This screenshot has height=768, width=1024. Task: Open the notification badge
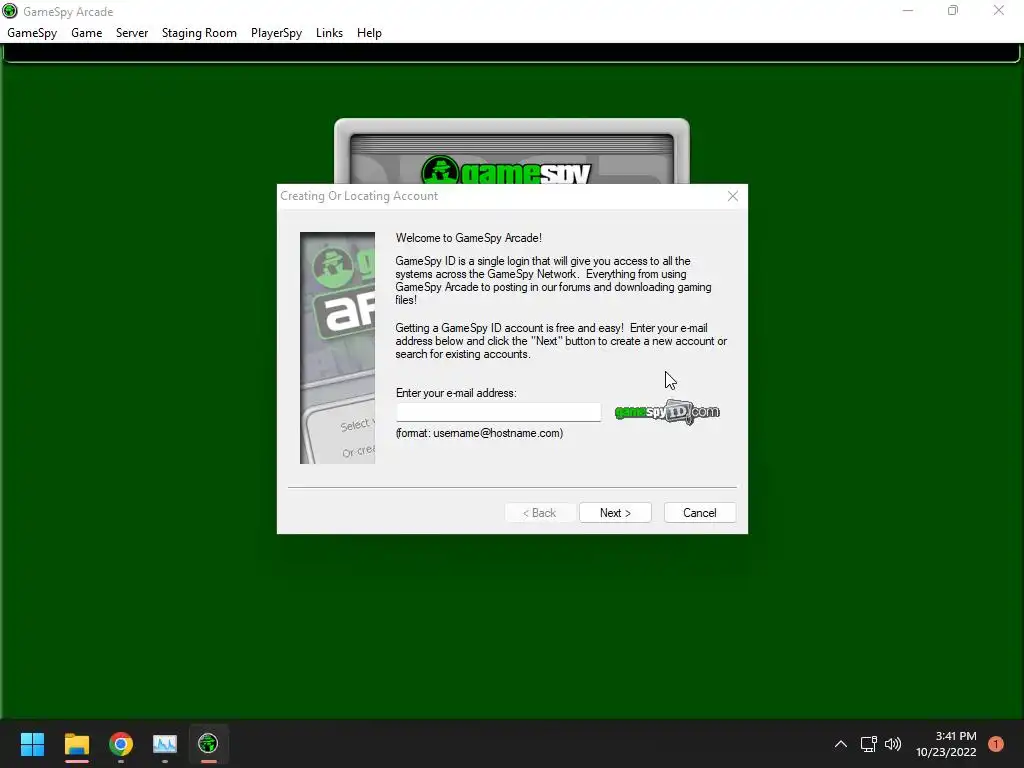pyautogui.click(x=996, y=744)
